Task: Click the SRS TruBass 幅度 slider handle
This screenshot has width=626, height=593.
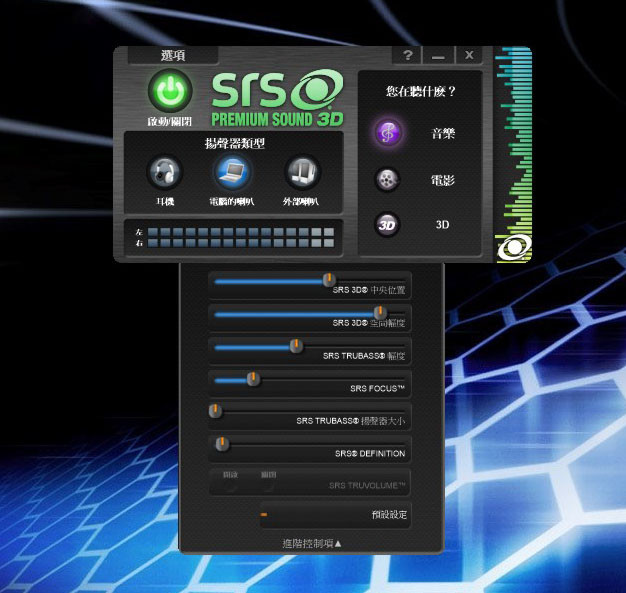Action: click(x=295, y=346)
